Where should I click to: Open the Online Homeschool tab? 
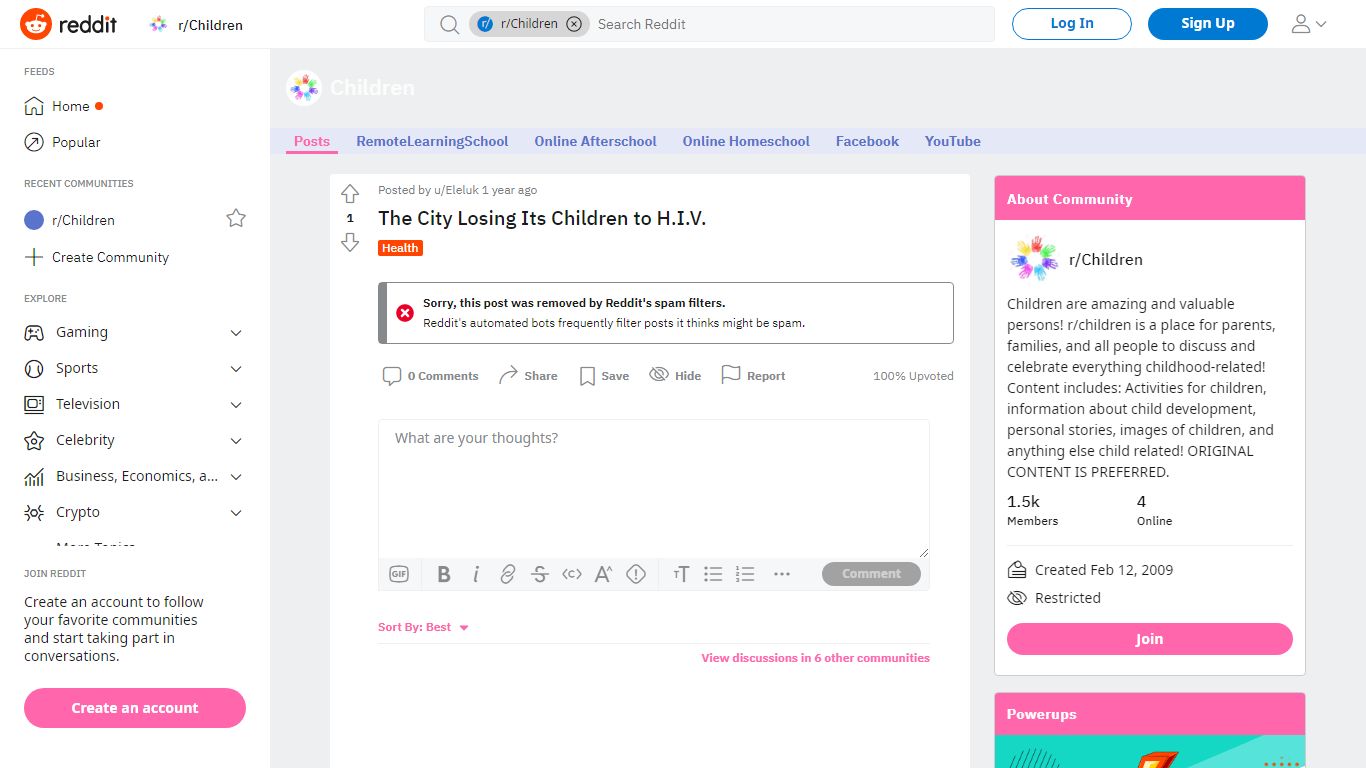(746, 141)
